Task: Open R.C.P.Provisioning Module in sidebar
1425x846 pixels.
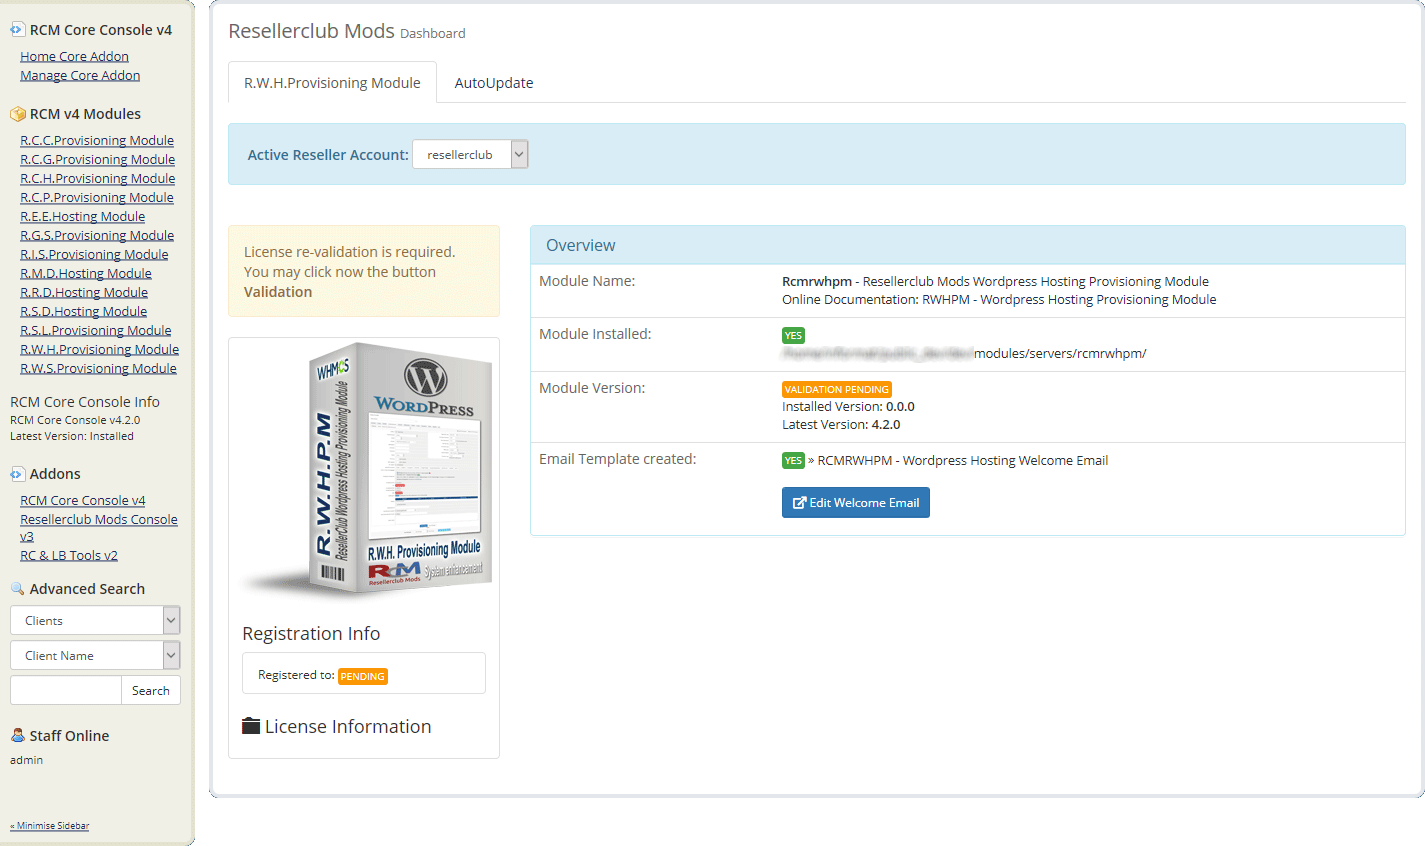Action: pos(97,197)
